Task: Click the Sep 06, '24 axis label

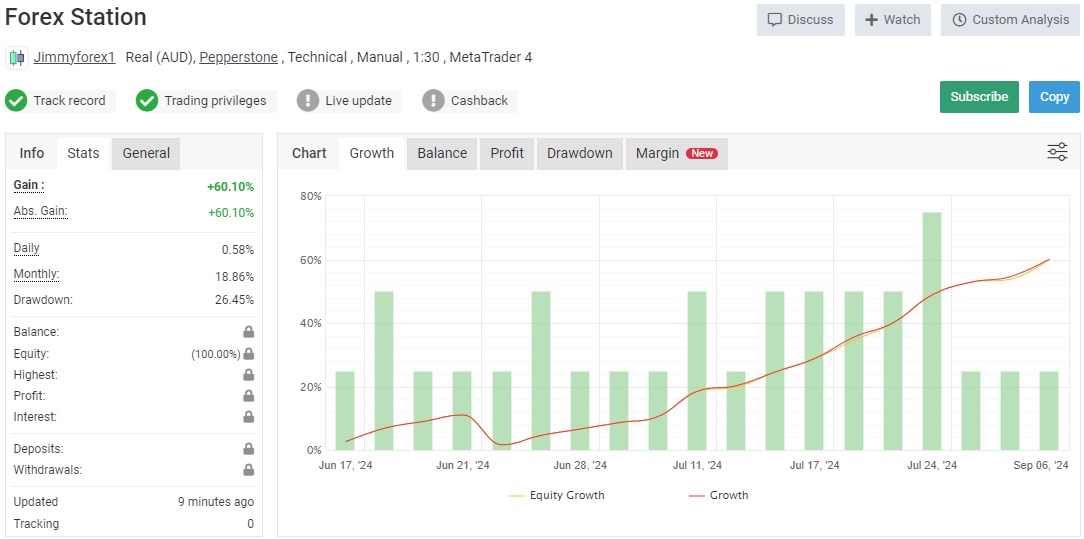Action: click(x=1043, y=466)
